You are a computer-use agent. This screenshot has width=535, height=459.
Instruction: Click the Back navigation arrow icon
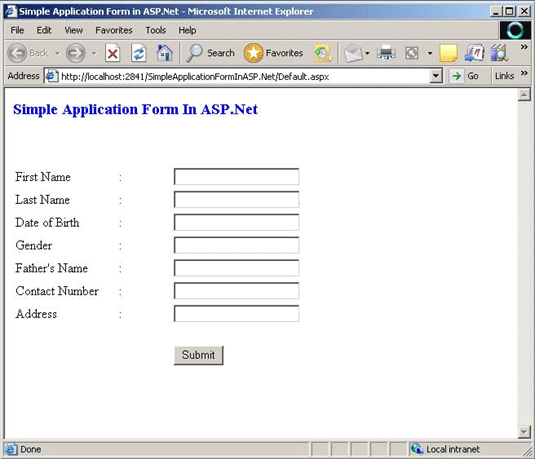pyautogui.click(x=17, y=53)
